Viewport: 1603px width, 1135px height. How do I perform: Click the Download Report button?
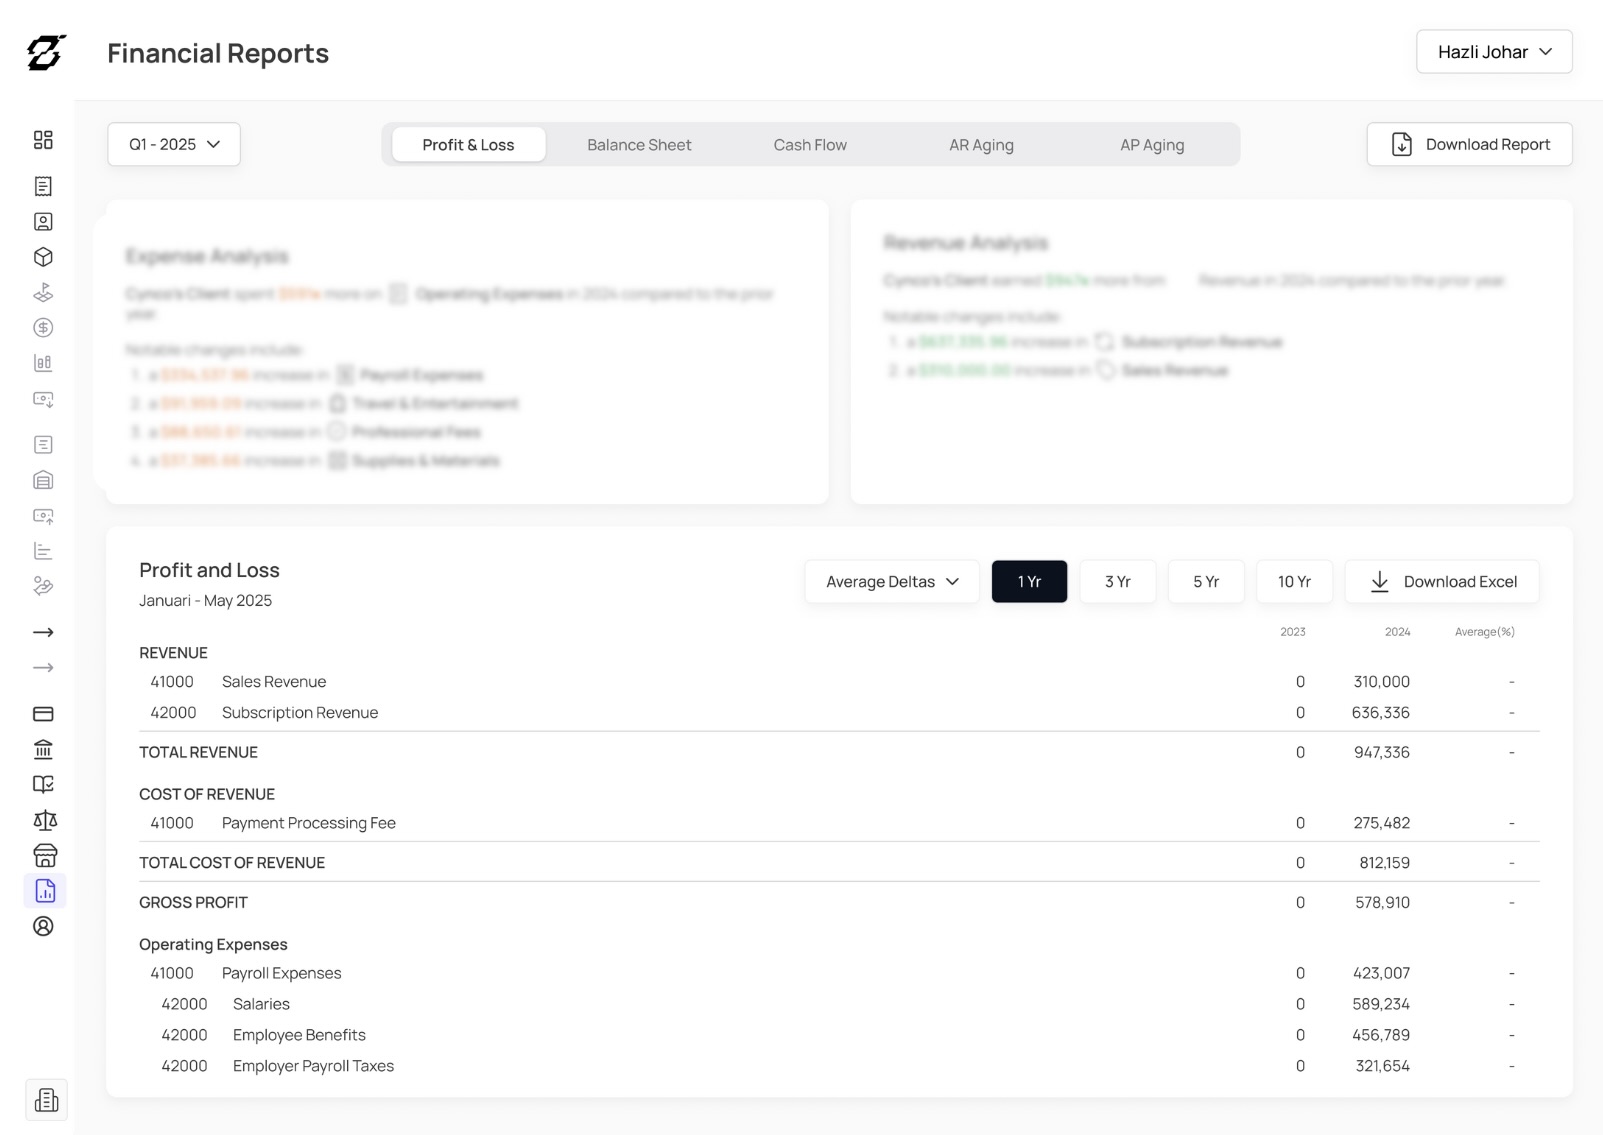point(1469,144)
